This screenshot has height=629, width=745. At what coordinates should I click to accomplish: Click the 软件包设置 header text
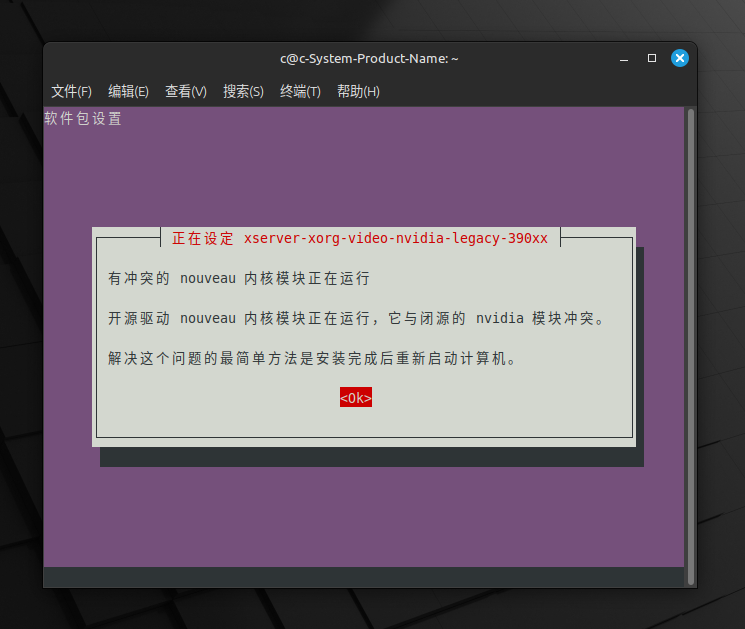coord(83,118)
